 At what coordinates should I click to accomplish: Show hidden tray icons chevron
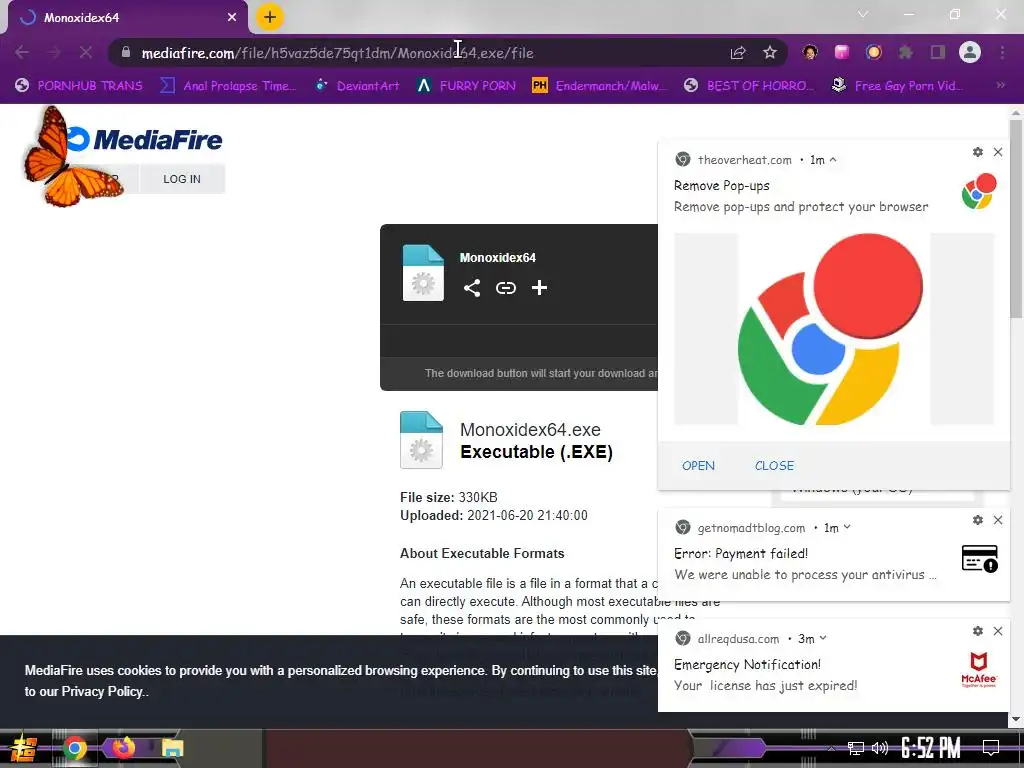pyautogui.click(x=831, y=748)
